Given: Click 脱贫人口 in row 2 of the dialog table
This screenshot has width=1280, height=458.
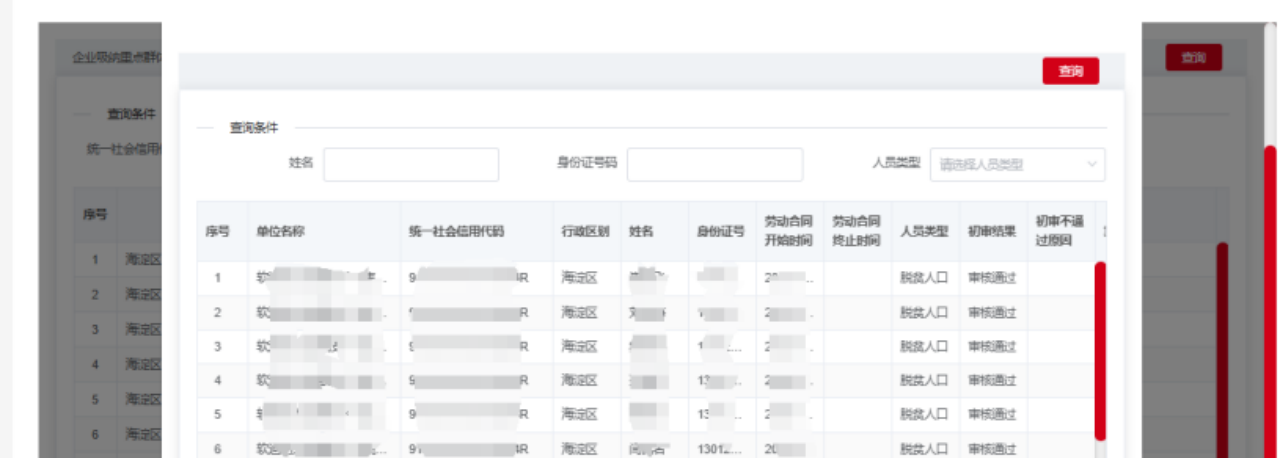Looking at the screenshot, I should pyautogui.click(x=924, y=312).
